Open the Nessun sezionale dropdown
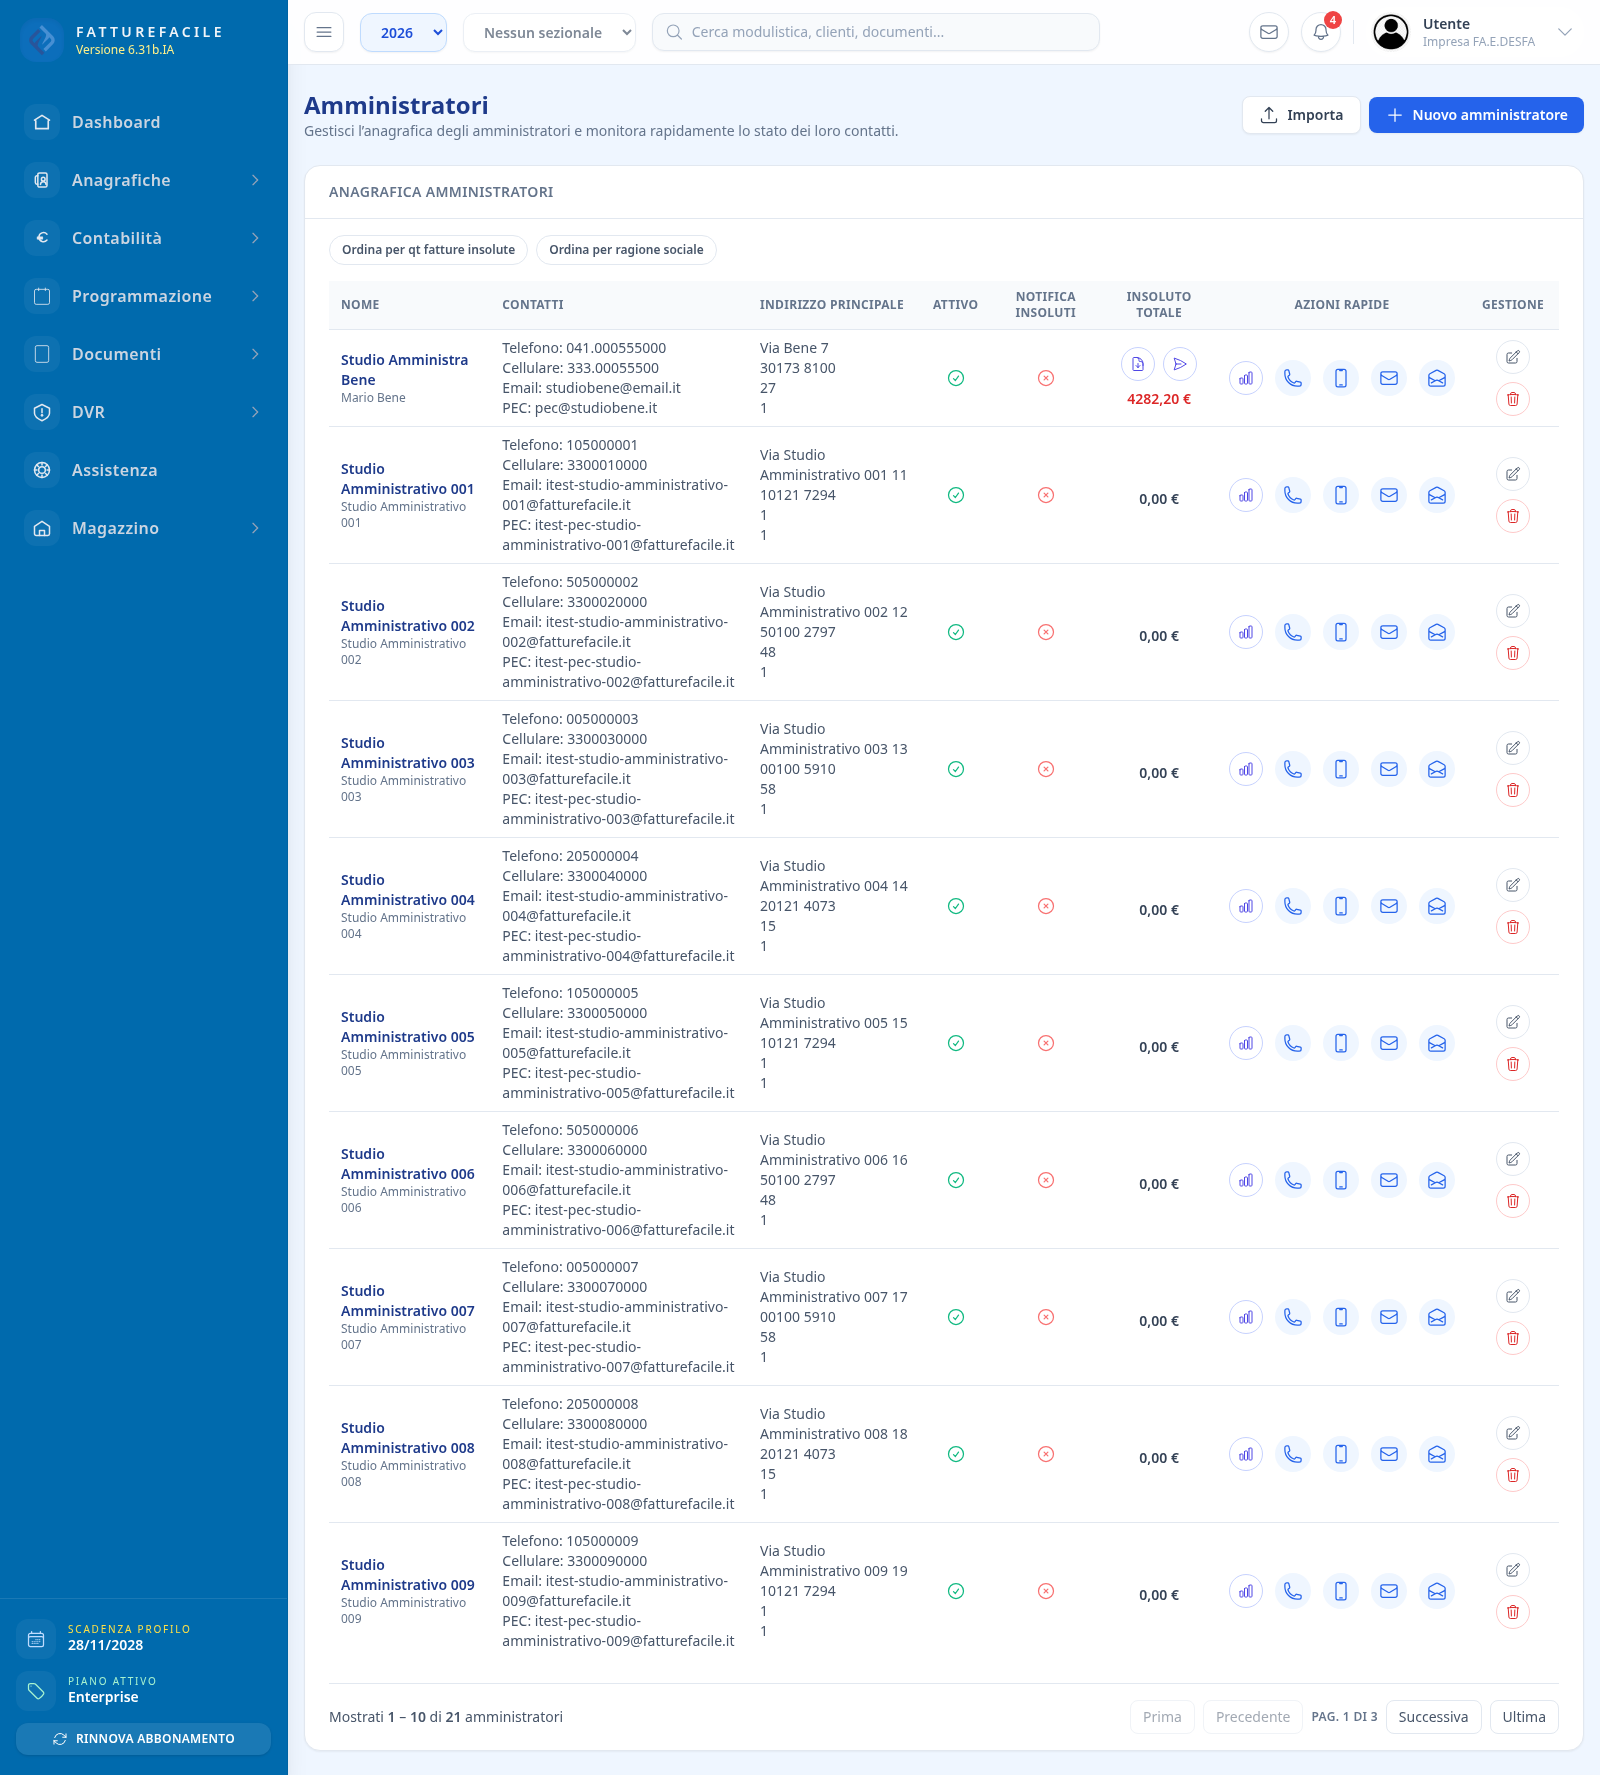The image size is (1600, 1775). click(549, 32)
